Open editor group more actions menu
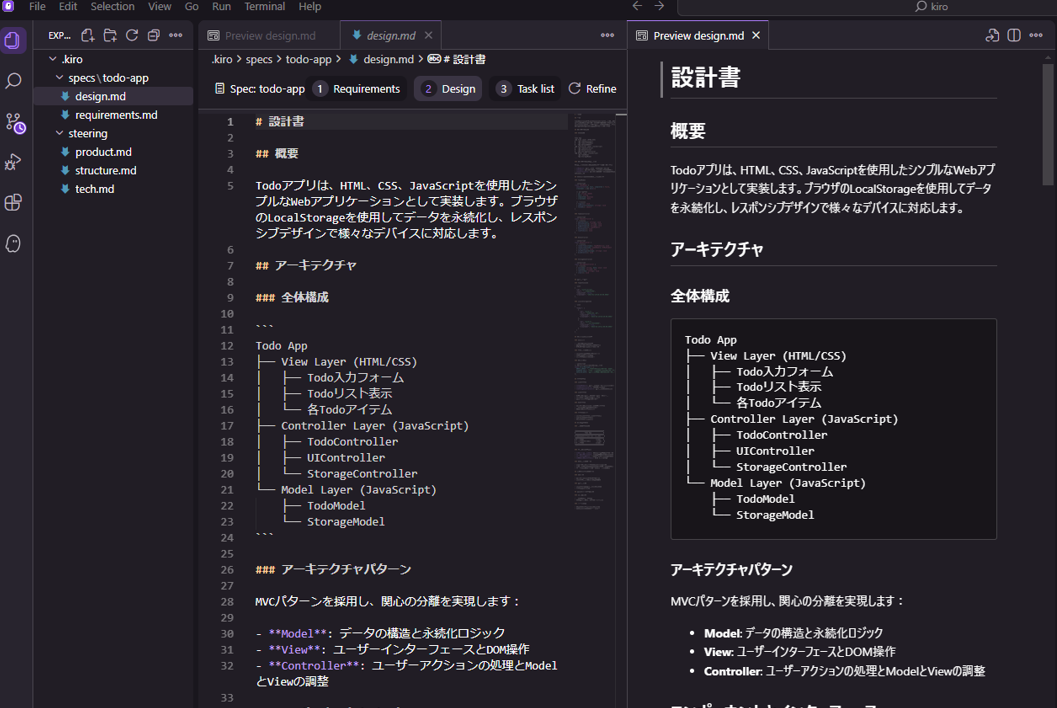The height and width of the screenshot is (708, 1057). point(607,35)
